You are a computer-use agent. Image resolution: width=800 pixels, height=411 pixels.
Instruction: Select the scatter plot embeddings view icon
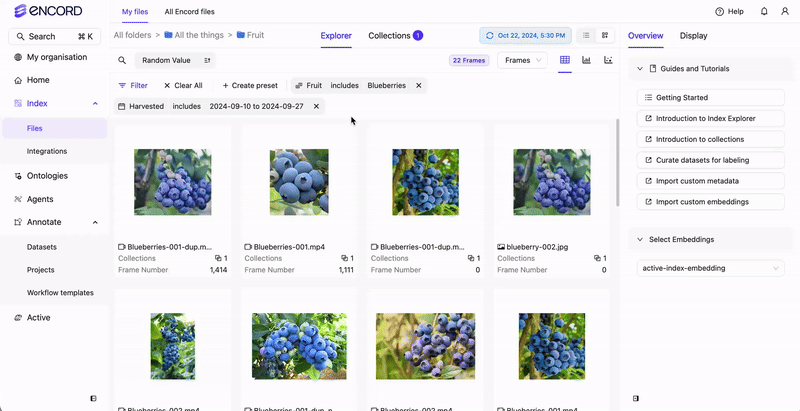tap(608, 60)
